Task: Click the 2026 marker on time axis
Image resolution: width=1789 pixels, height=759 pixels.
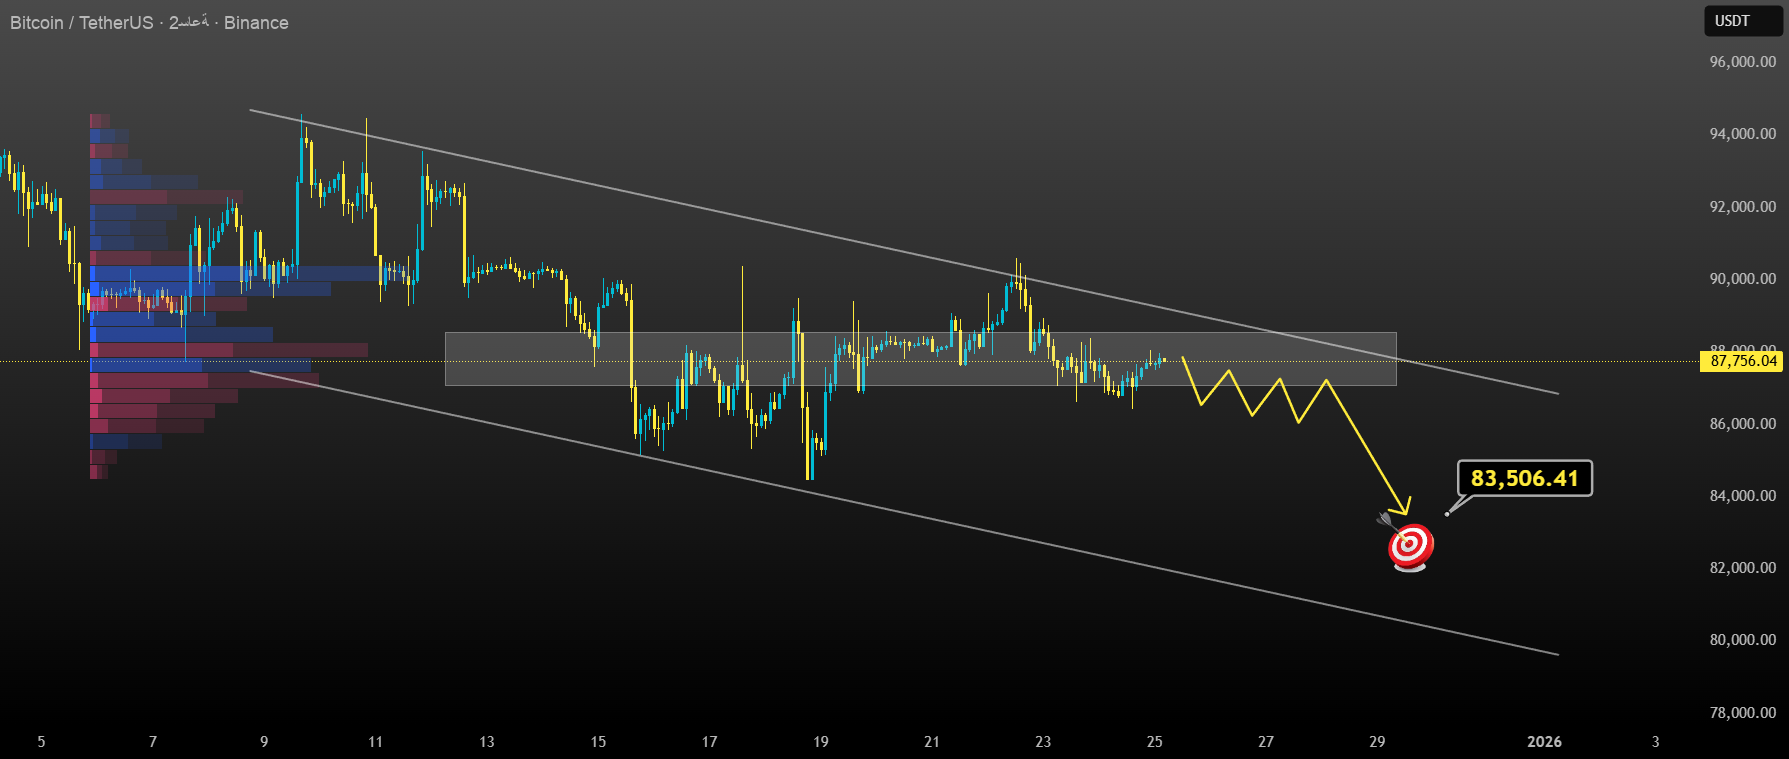Action: pos(1544,741)
